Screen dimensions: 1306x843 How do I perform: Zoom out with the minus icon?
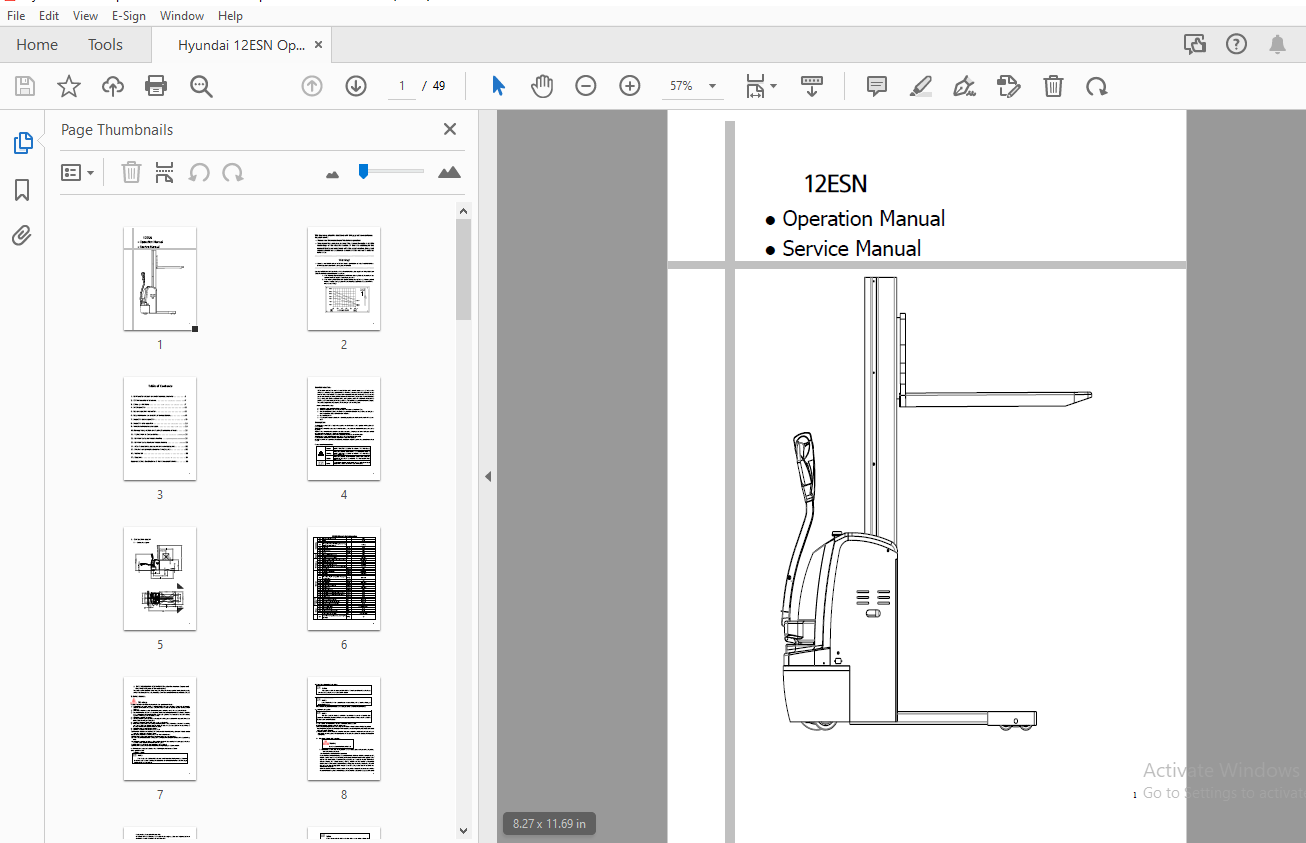tap(586, 86)
